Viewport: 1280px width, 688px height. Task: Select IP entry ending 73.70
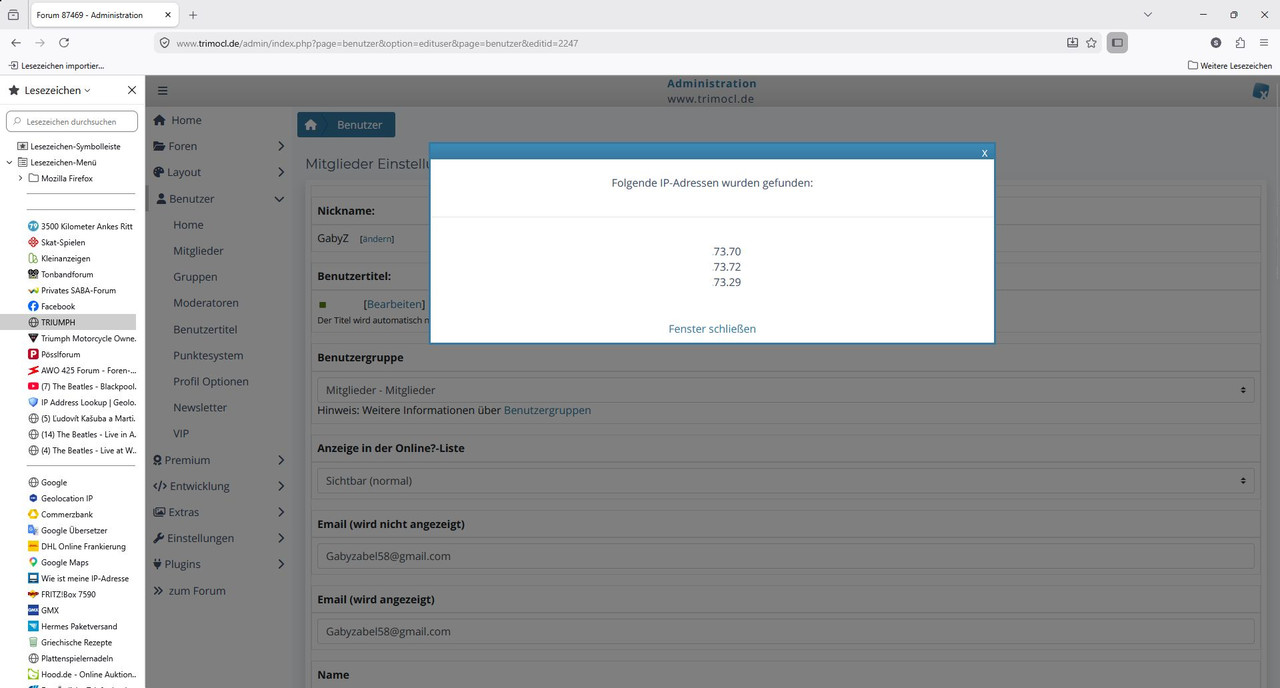coord(727,252)
